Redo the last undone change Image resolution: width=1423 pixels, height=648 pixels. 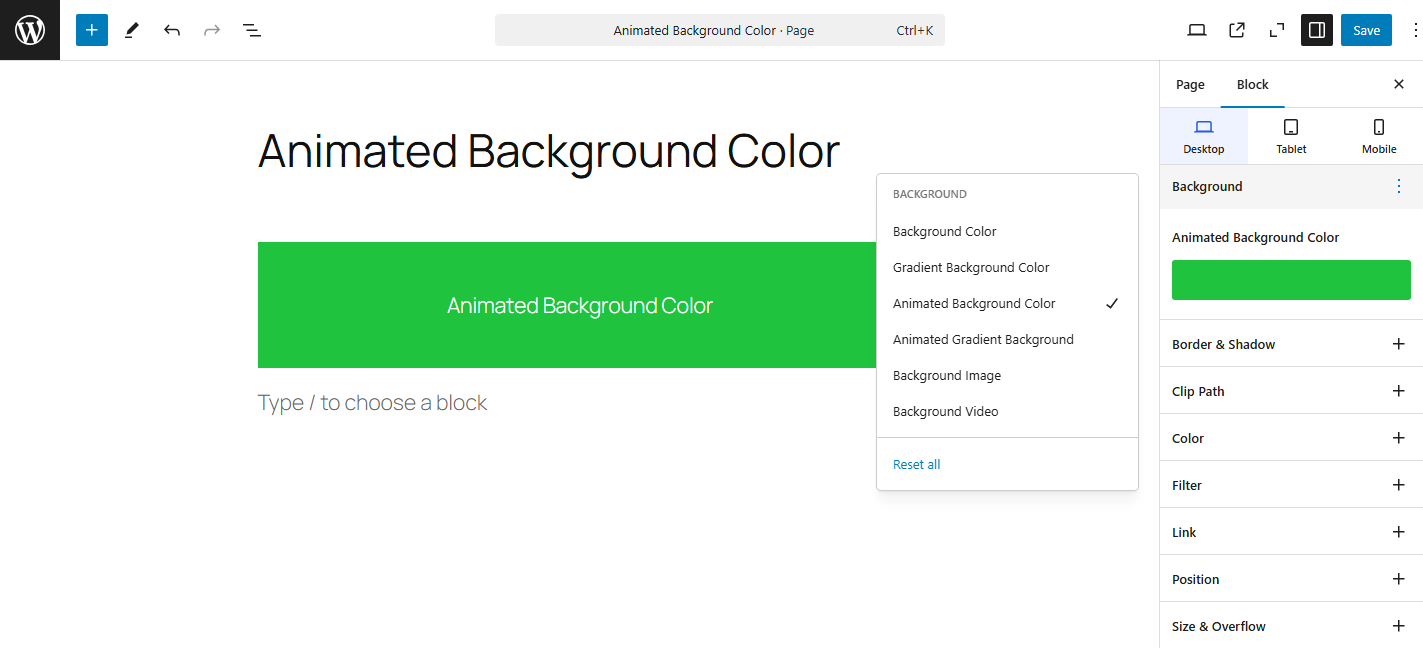(x=212, y=30)
